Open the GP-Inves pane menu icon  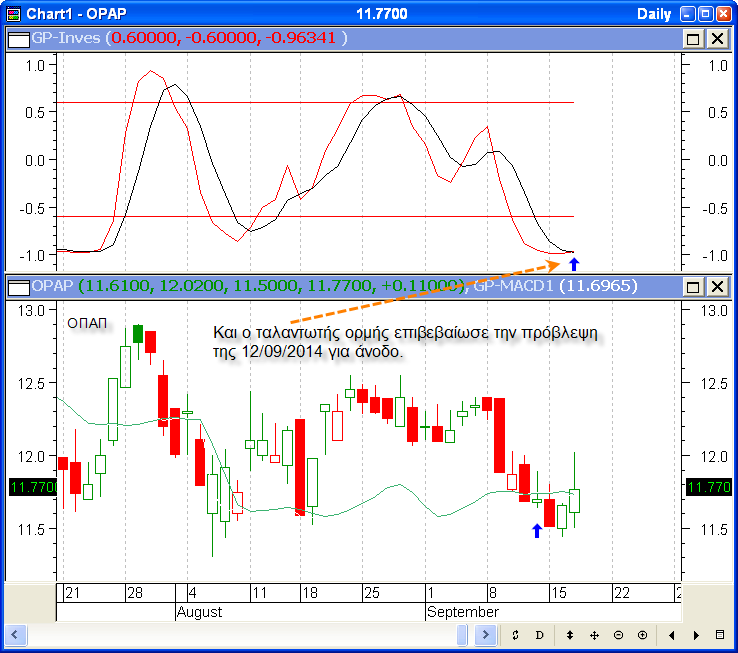pos(17,38)
